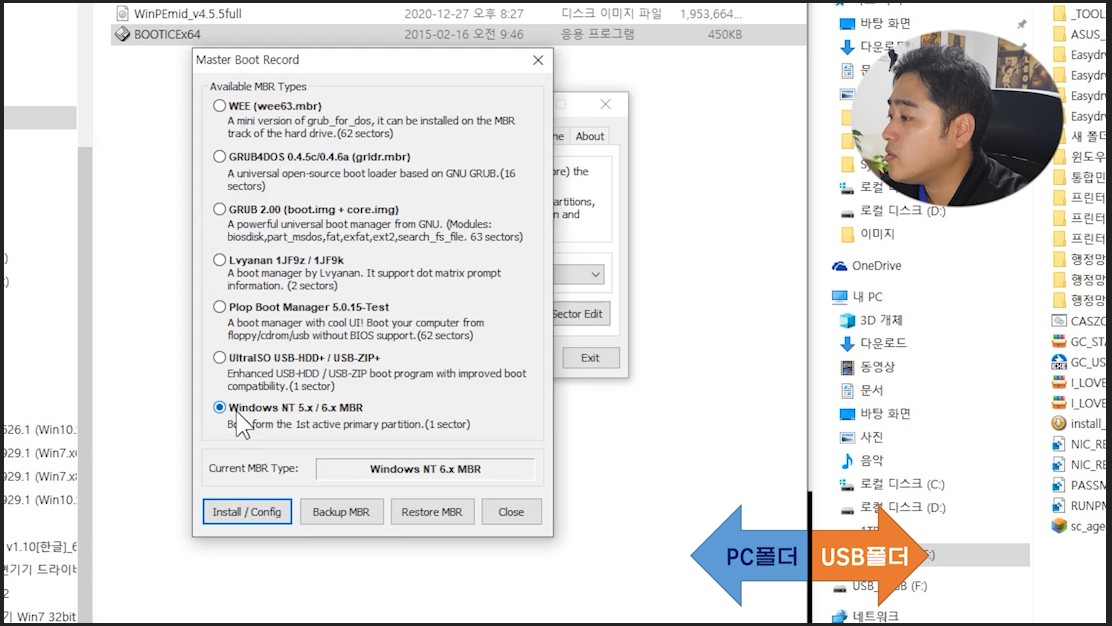Screen dimensions: 1112x626
Task: Close the Master Boot Record dialog with X
Action: (538, 60)
